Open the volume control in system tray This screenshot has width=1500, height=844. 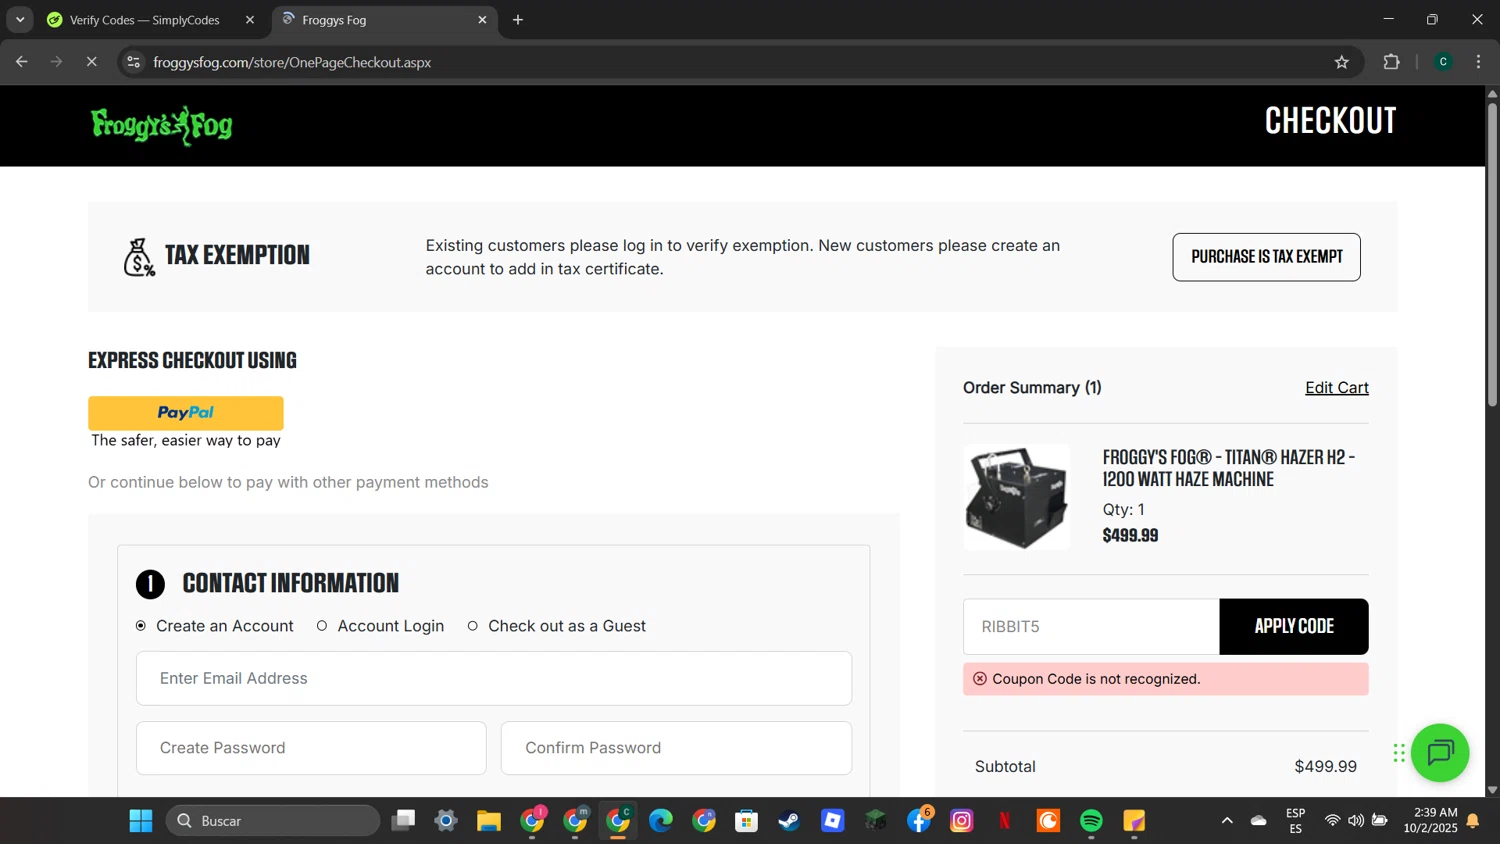[x=1356, y=821]
